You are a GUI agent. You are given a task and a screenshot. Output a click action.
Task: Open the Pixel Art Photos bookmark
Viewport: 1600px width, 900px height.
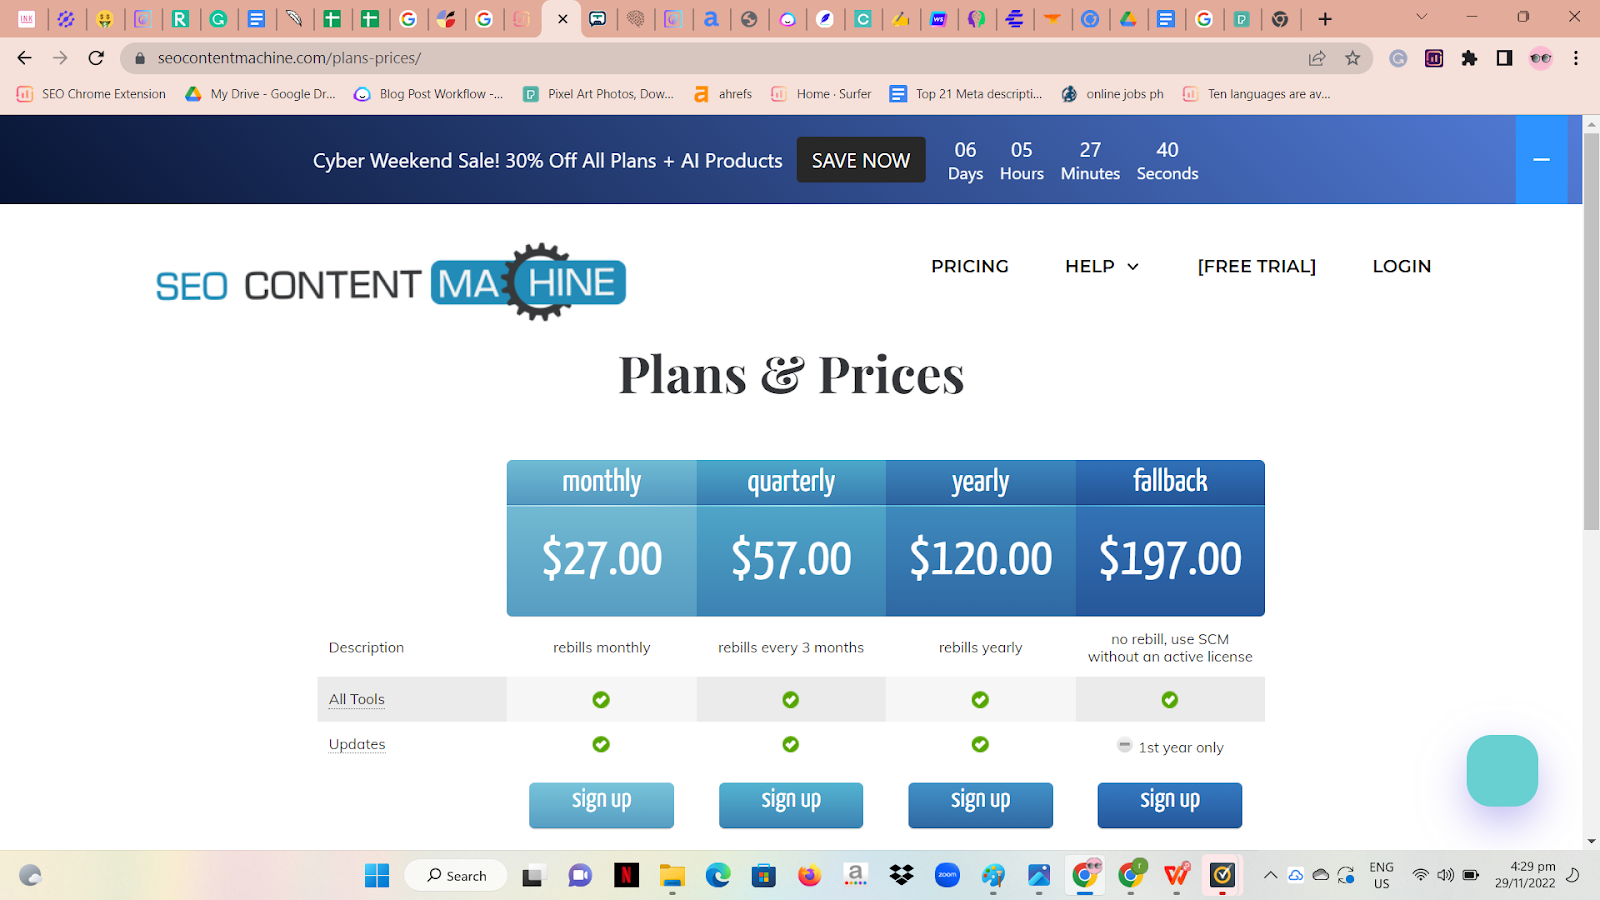point(599,94)
